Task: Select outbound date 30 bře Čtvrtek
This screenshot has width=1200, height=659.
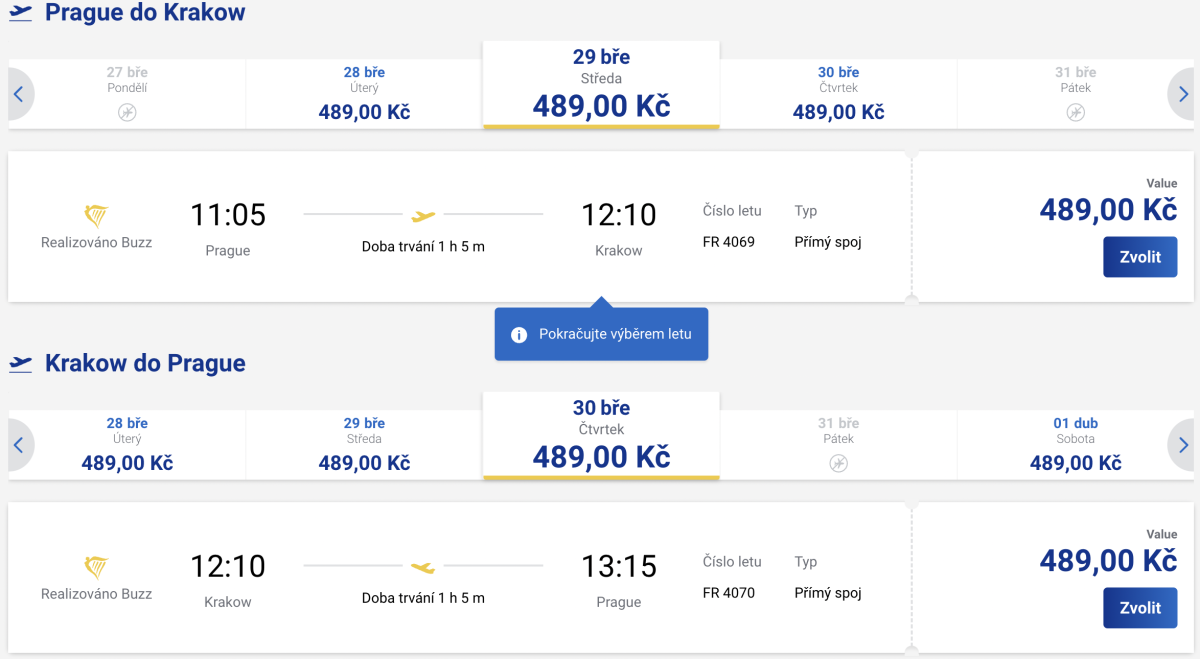Action: pos(838,94)
